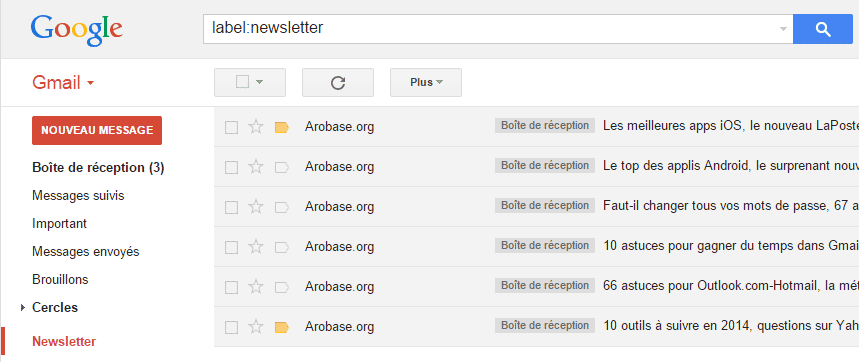Refresh the message list
The height and width of the screenshot is (362, 859).
338,82
